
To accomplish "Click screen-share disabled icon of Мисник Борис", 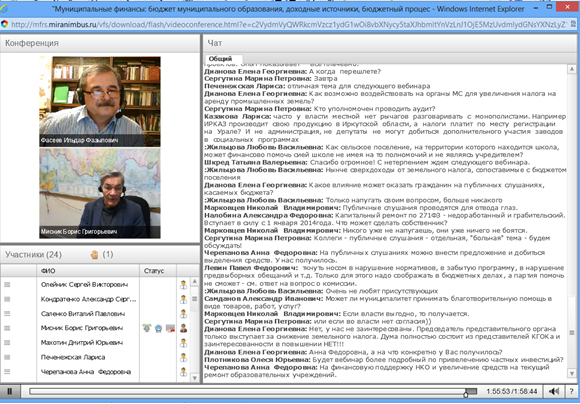I will pos(170,328).
